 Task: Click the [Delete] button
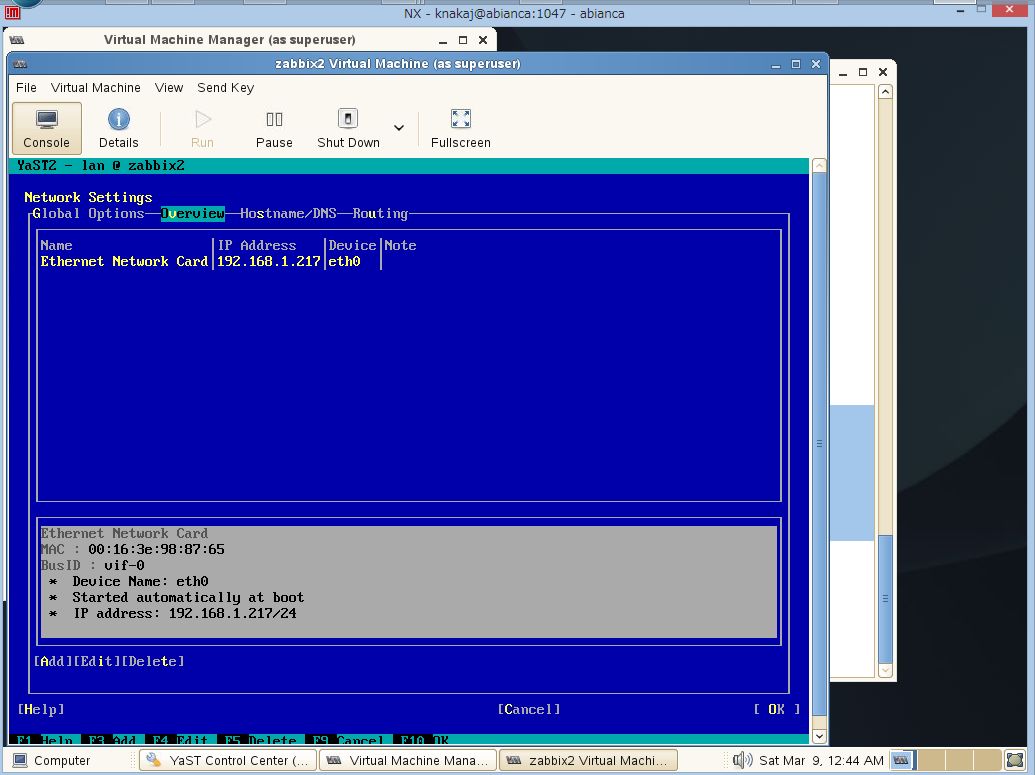pyautogui.click(x=153, y=661)
